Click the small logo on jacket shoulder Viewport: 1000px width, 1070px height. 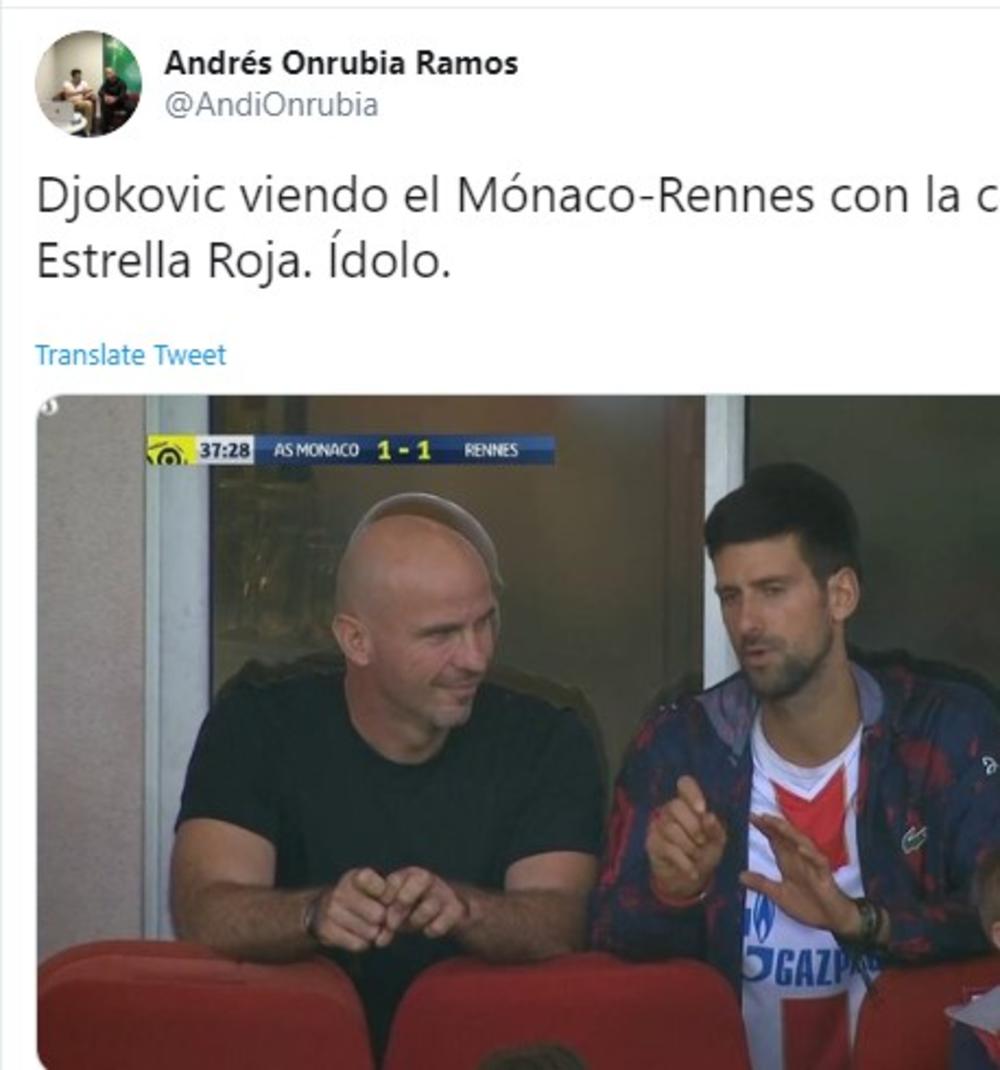[990, 766]
